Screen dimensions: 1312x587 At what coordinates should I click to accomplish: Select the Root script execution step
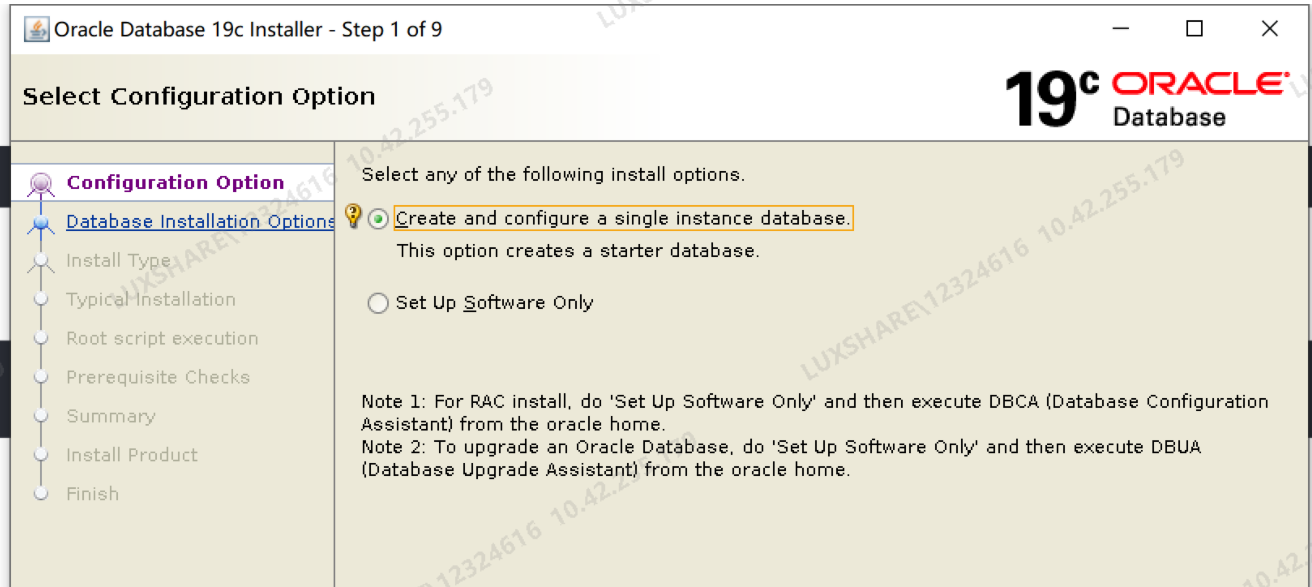(161, 338)
